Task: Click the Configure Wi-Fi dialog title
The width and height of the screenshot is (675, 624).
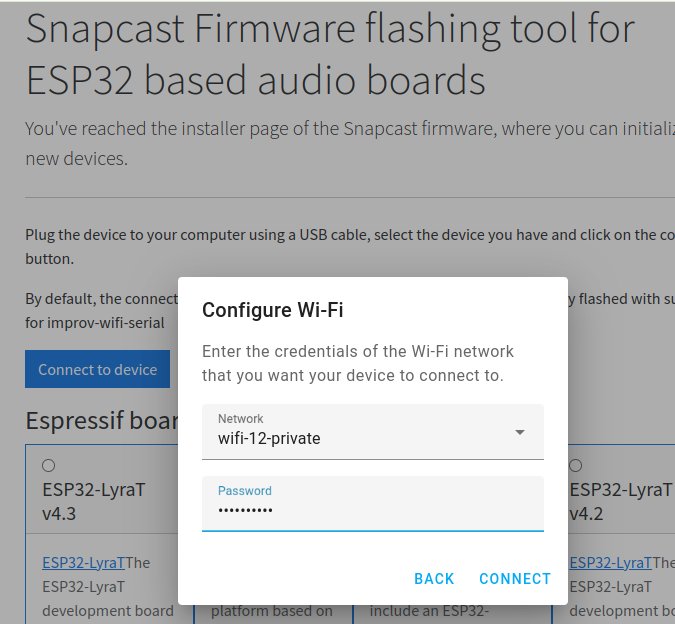Action: click(x=272, y=310)
